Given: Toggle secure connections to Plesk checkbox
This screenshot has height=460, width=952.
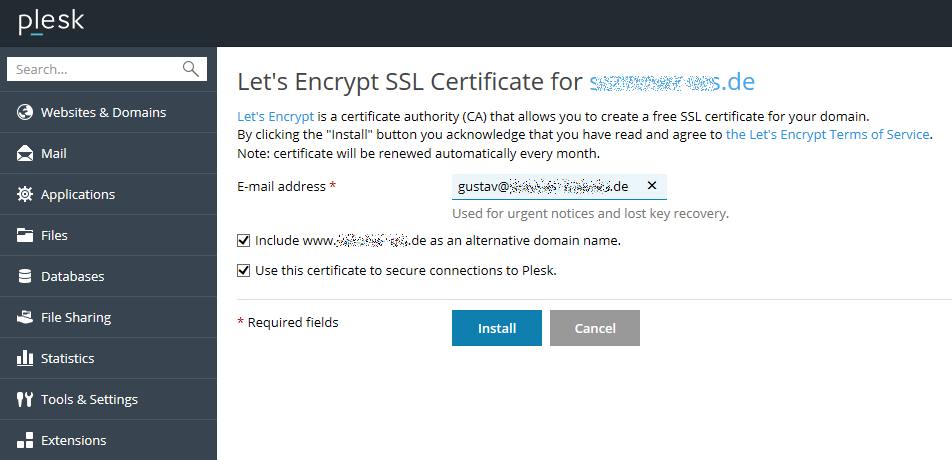Looking at the screenshot, I should [x=243, y=270].
